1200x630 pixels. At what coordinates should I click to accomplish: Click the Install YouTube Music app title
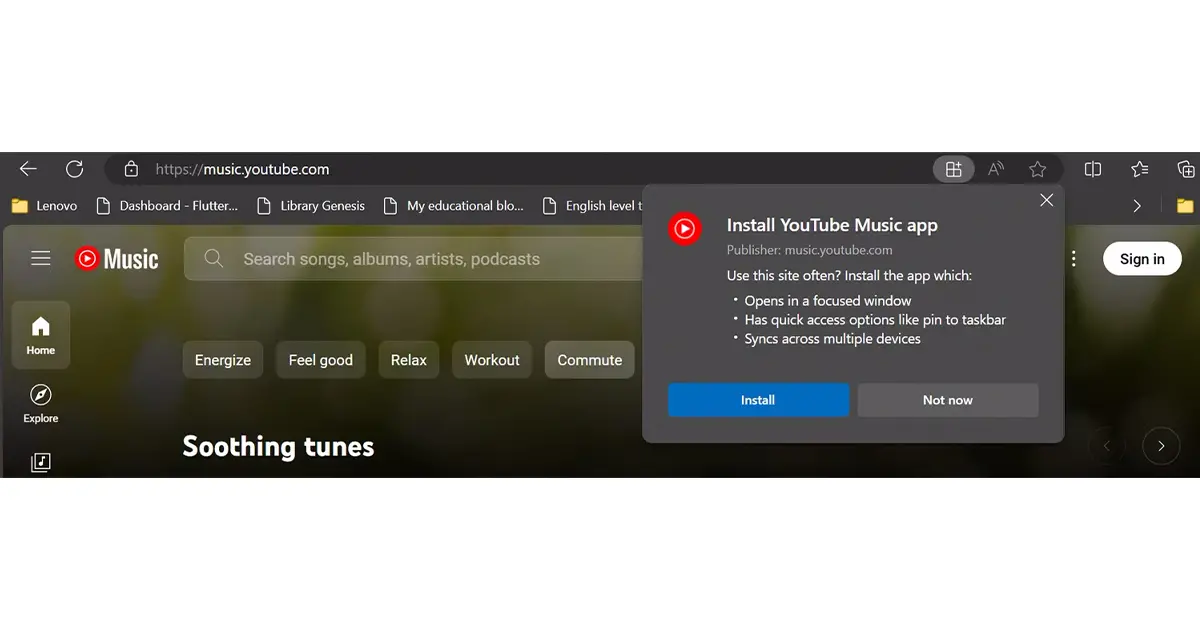(x=832, y=225)
